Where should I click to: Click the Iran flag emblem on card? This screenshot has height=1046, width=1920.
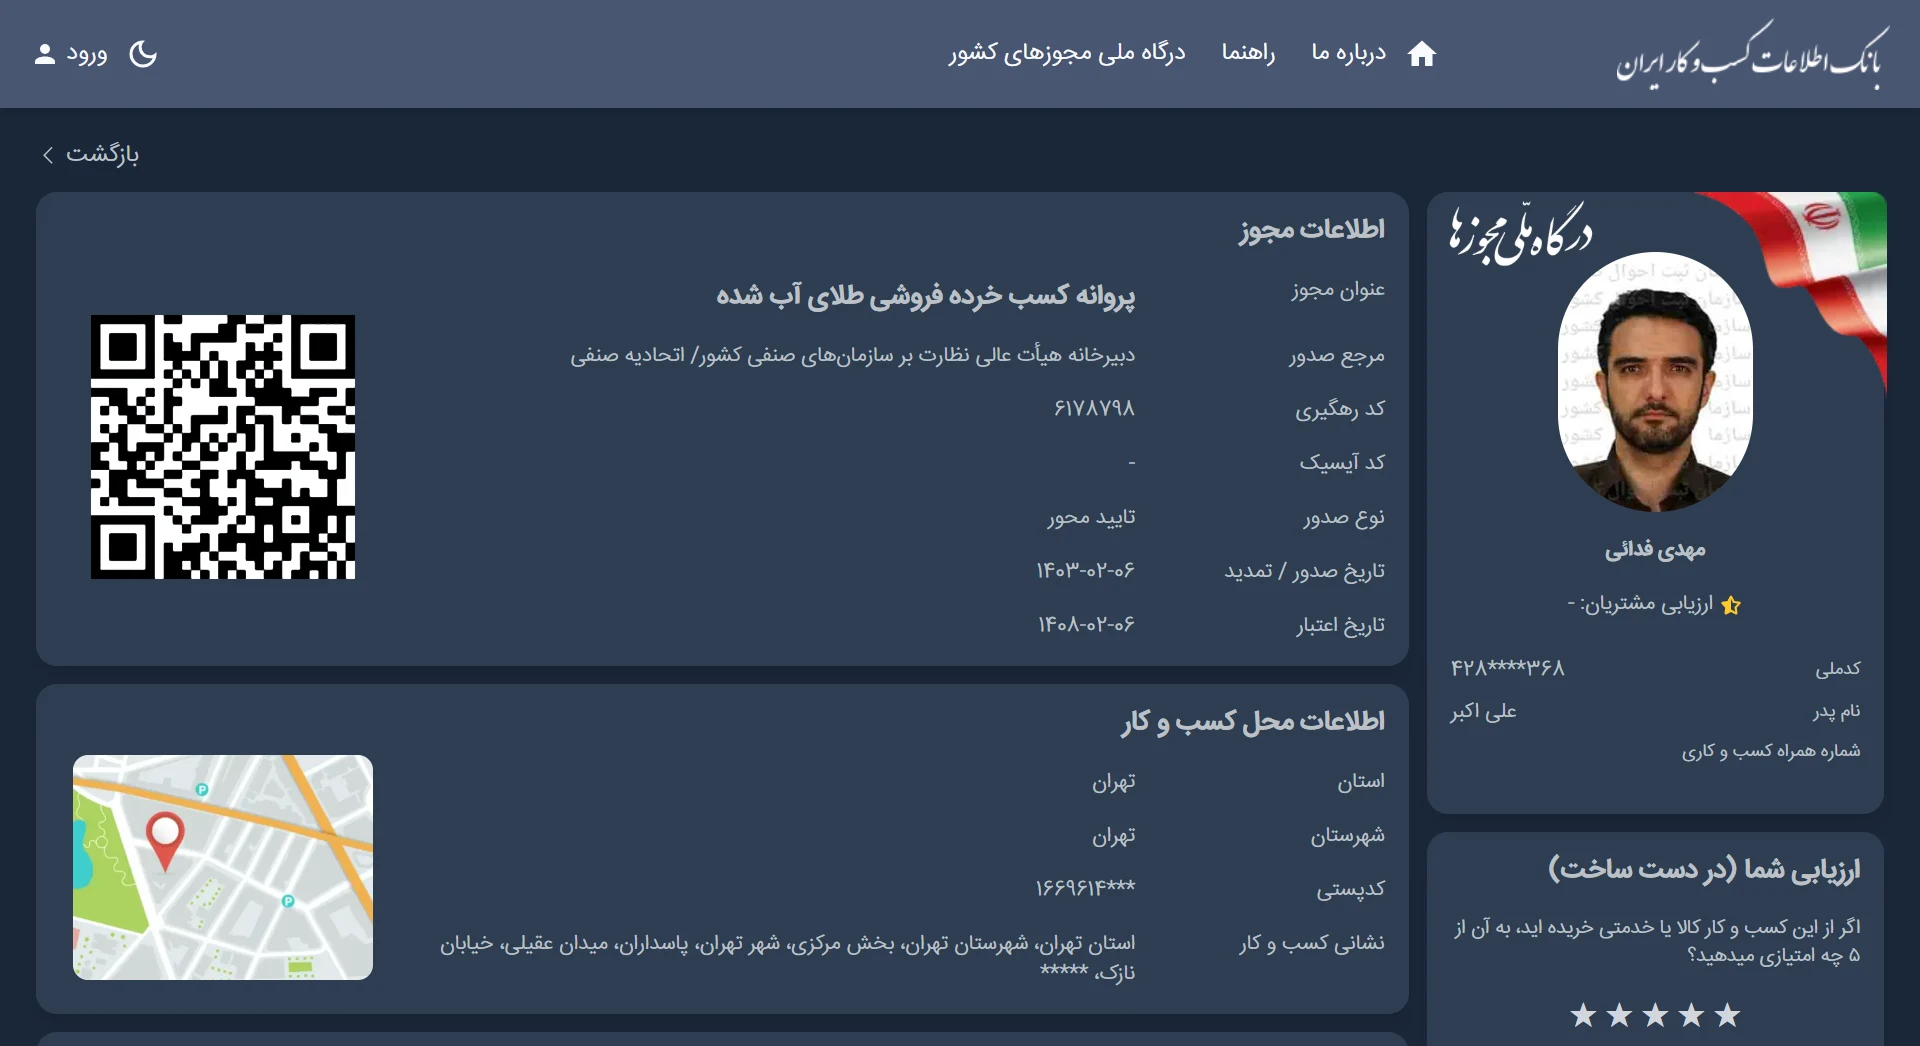[x=1822, y=216]
